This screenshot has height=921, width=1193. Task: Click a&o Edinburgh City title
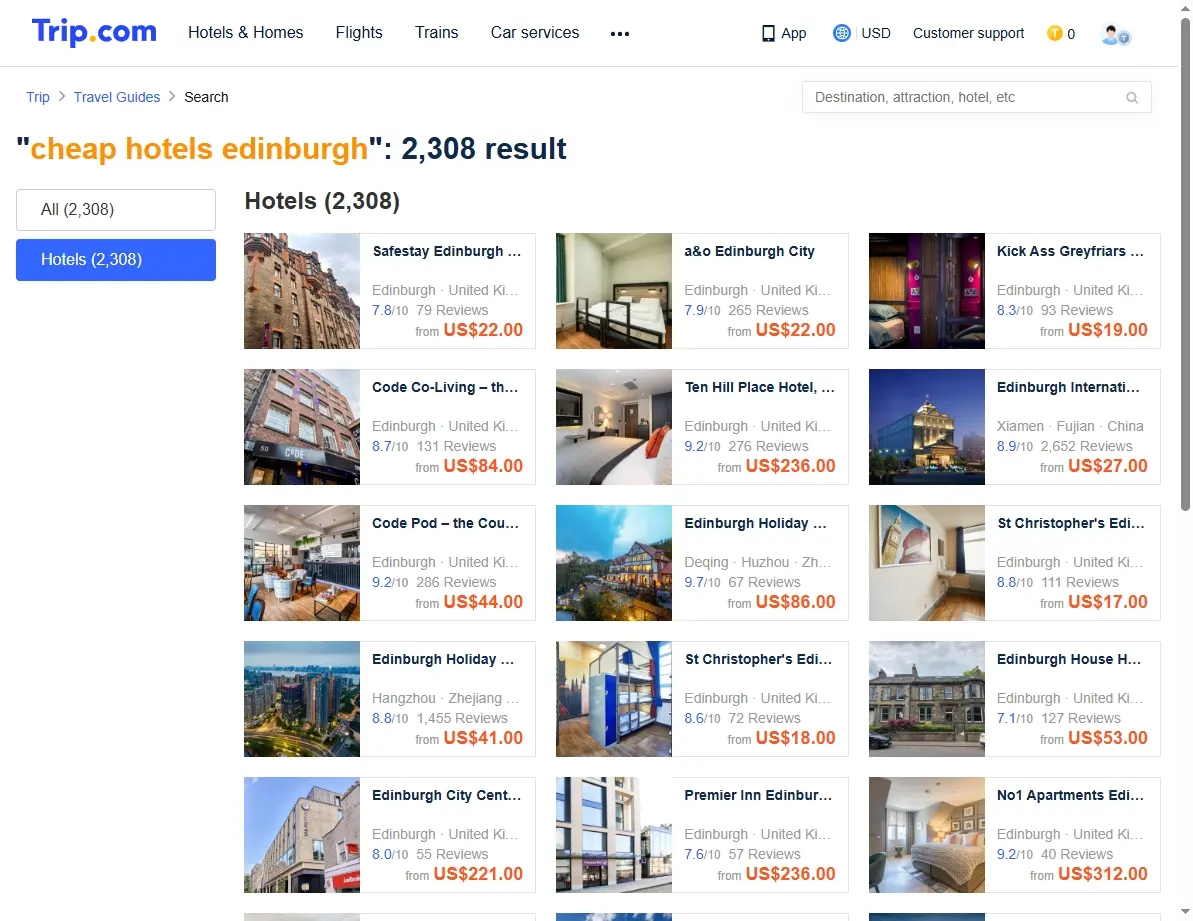(x=749, y=252)
